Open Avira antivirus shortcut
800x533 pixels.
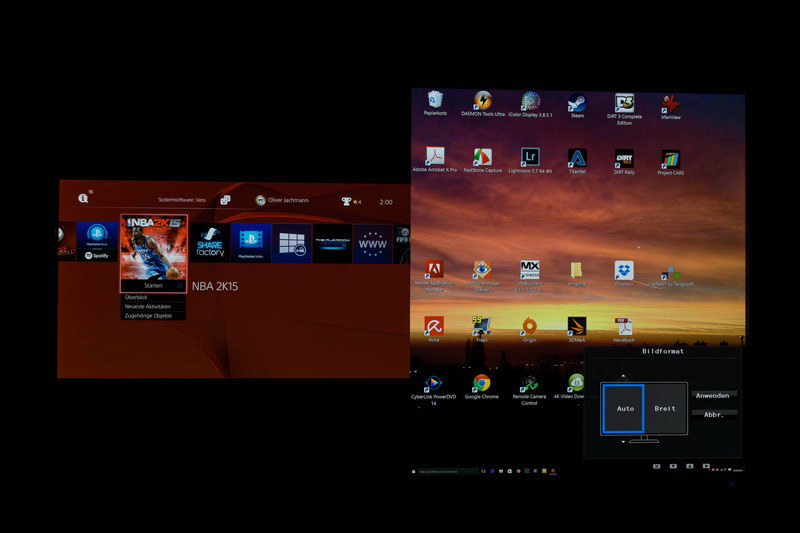434,329
